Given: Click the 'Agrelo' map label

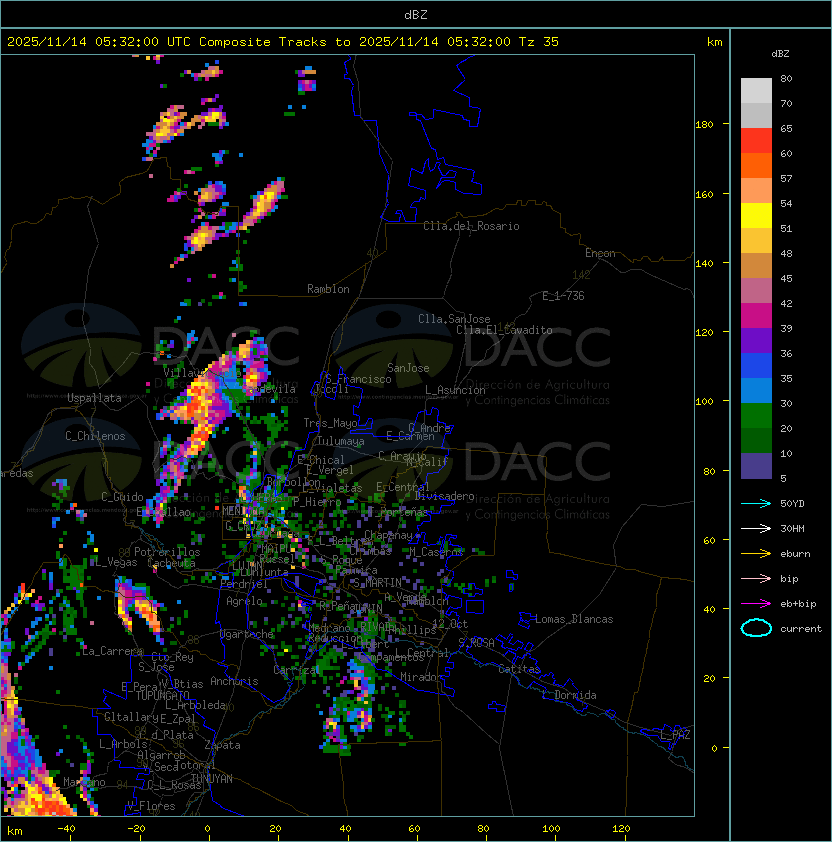Looking at the screenshot, I should click(x=244, y=601).
